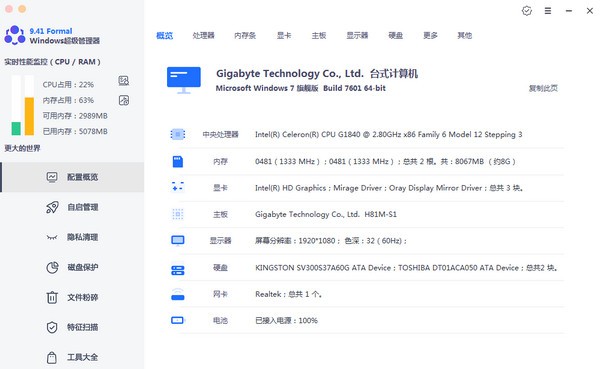Open the 更多 tab
The height and width of the screenshot is (369, 600).
pyautogui.click(x=430, y=36)
